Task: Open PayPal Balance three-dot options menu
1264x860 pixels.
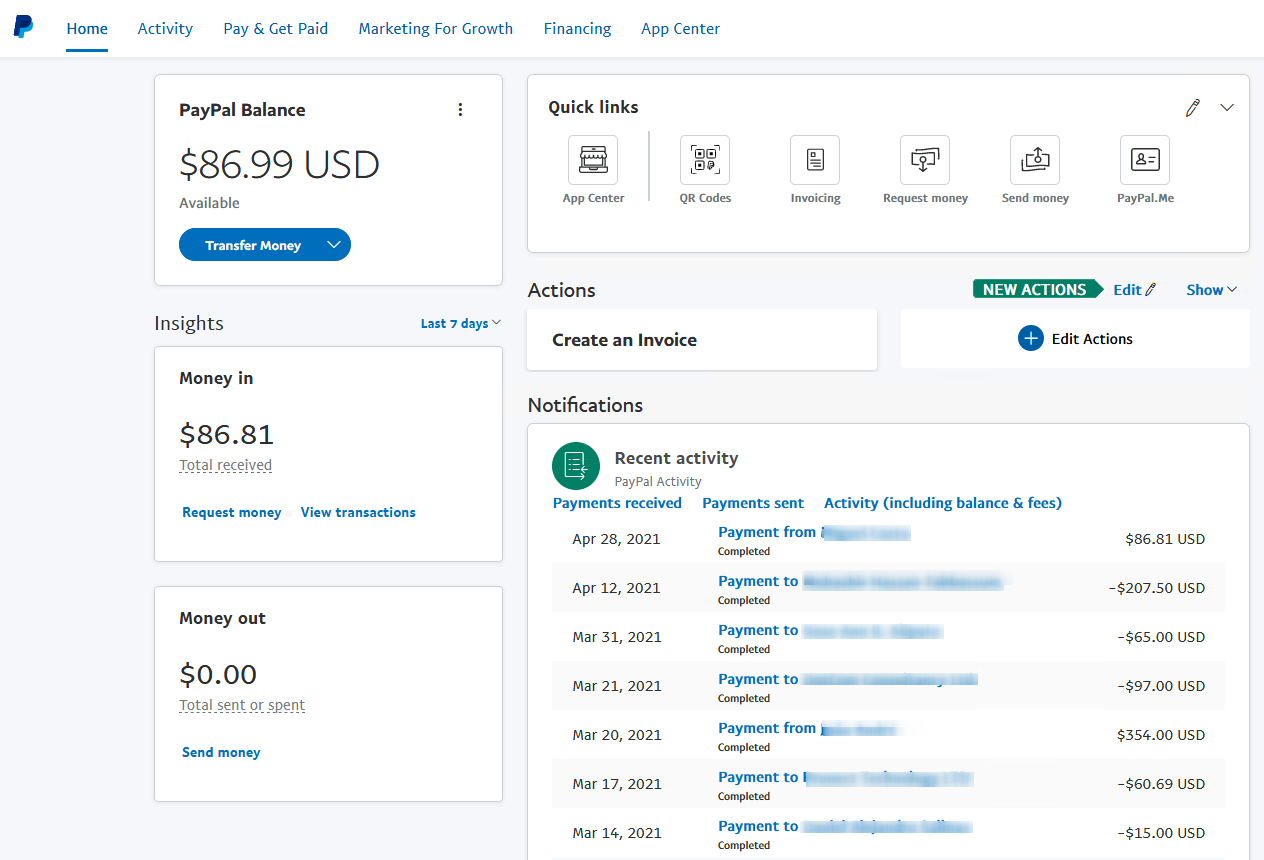Action: (x=460, y=110)
